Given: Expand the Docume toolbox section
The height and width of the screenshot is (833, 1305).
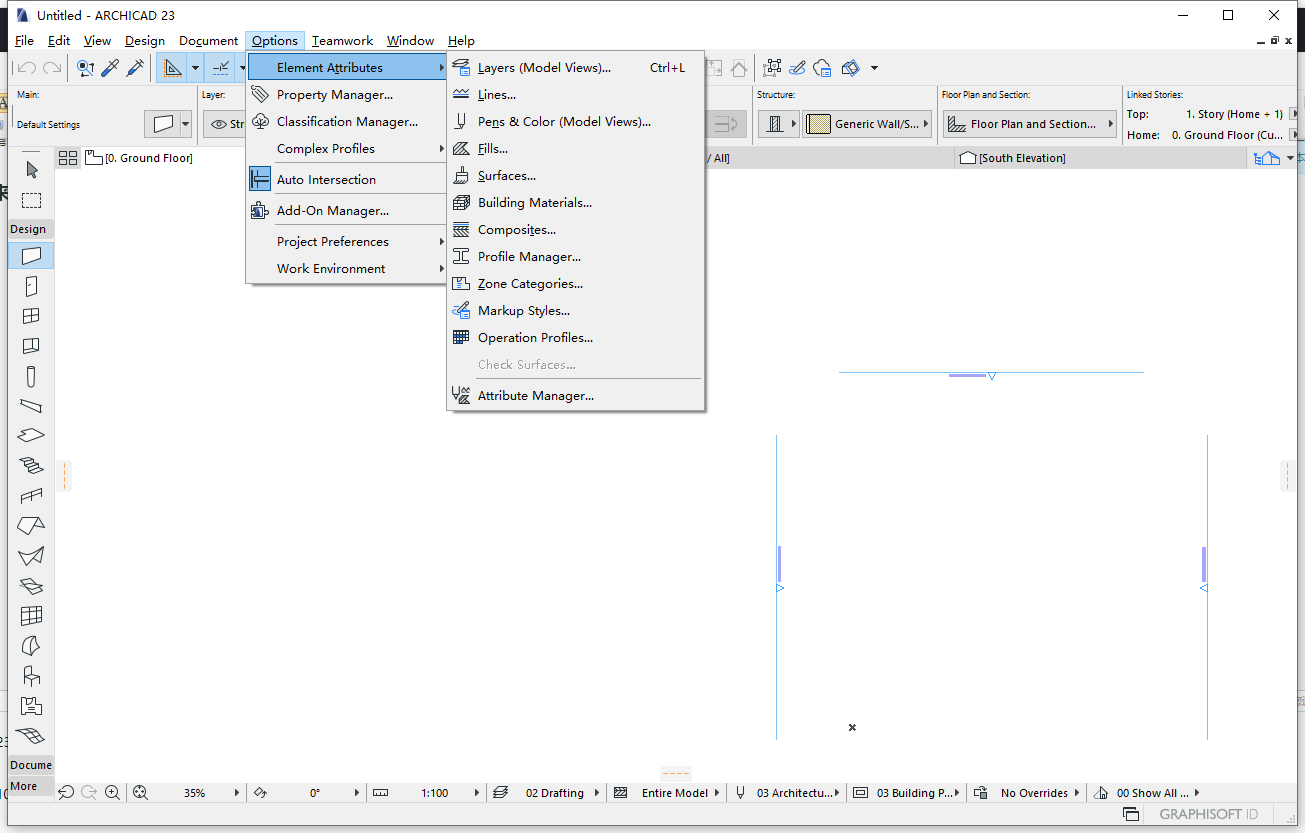Looking at the screenshot, I should tap(31, 765).
